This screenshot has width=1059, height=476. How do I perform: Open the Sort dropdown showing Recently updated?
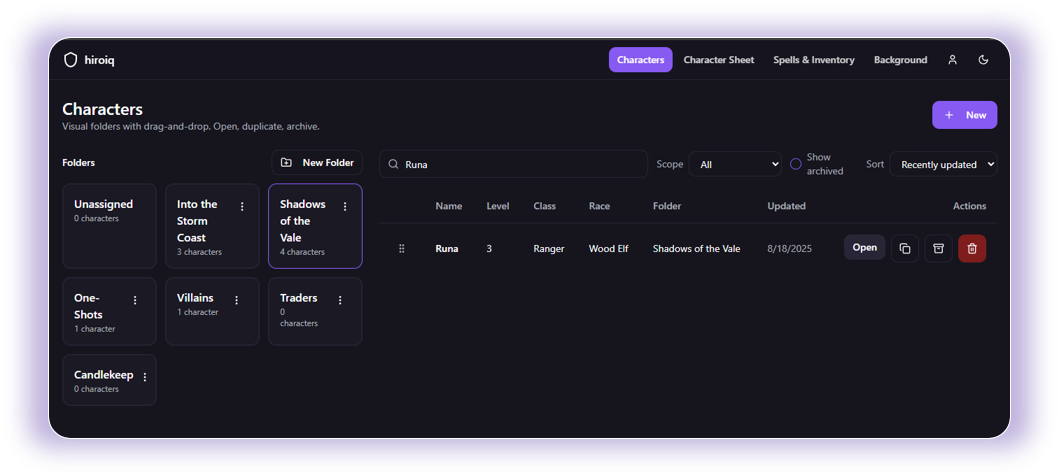tap(943, 164)
